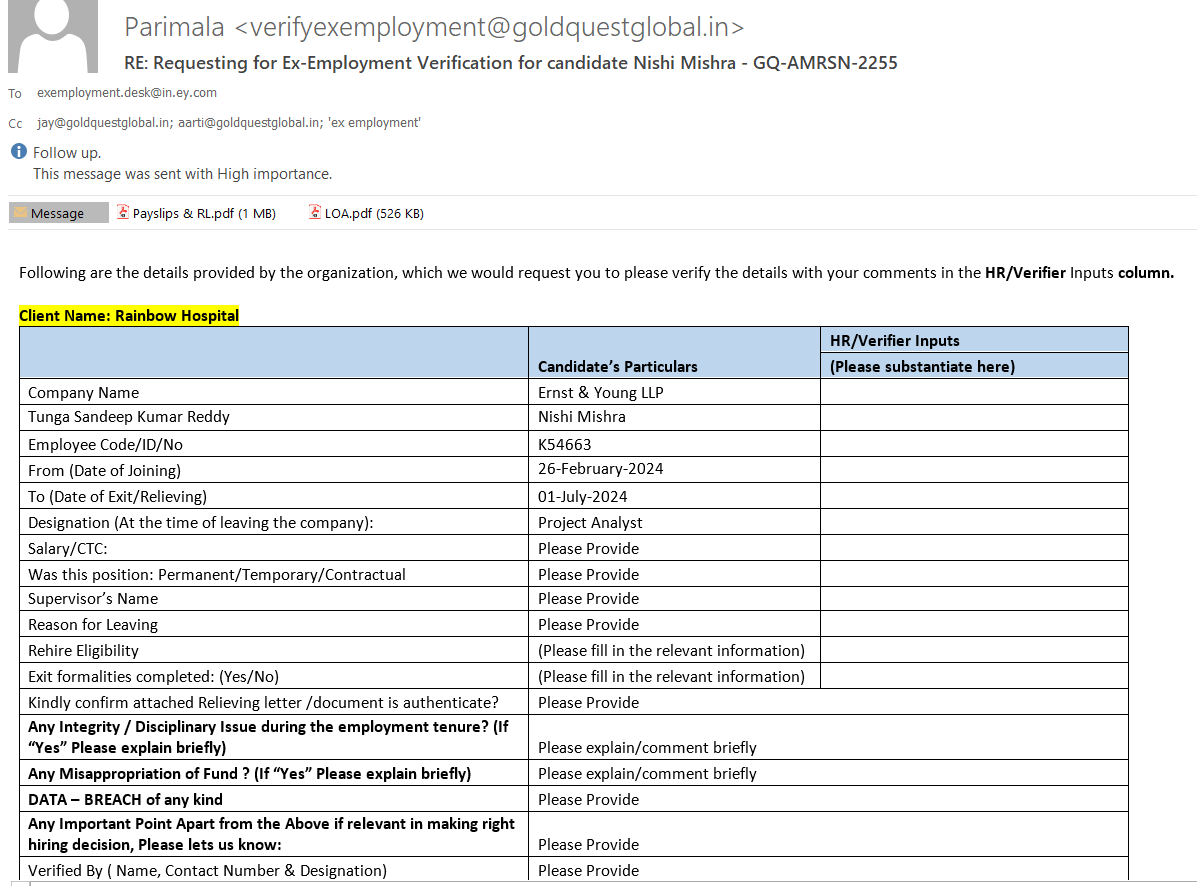This screenshot has height=886, width=1197.
Task: Click the blue Follow up info icon
Action: [18, 152]
